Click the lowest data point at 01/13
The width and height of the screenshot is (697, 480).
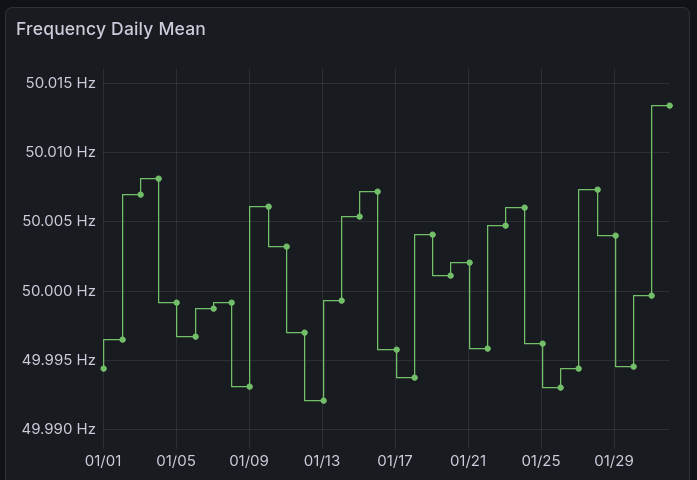pos(323,401)
